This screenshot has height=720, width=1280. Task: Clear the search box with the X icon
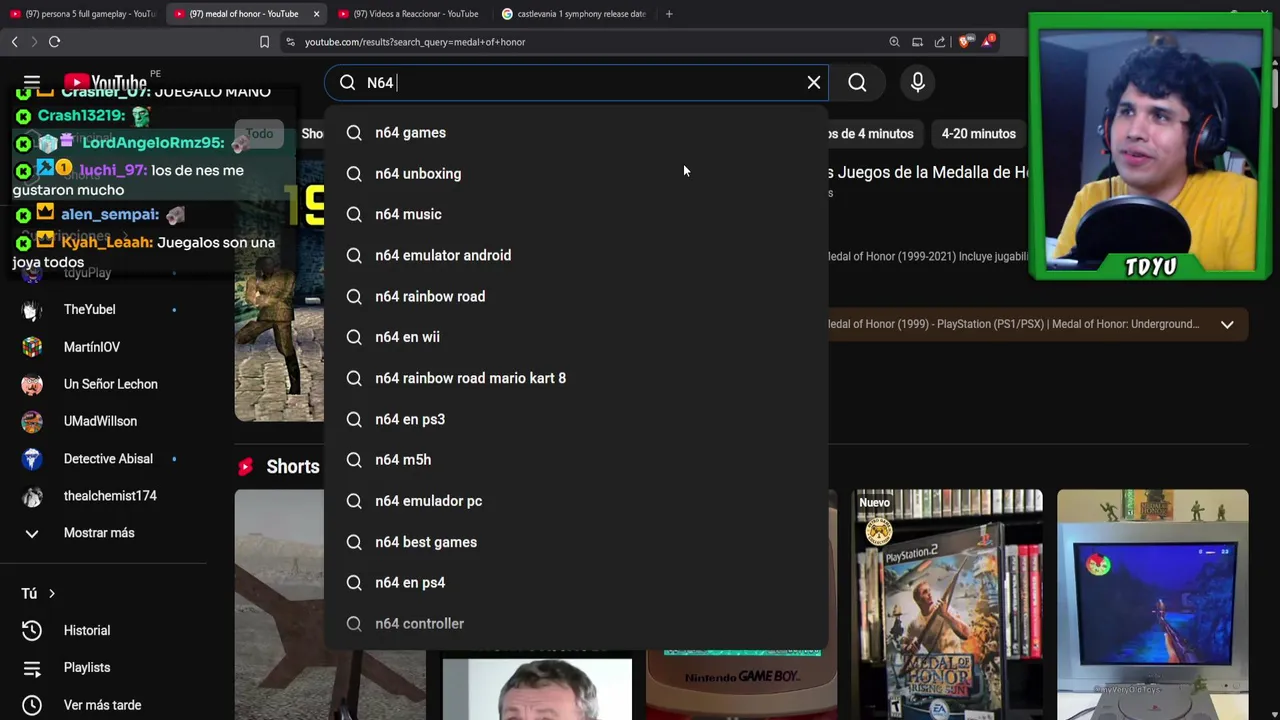(x=814, y=83)
